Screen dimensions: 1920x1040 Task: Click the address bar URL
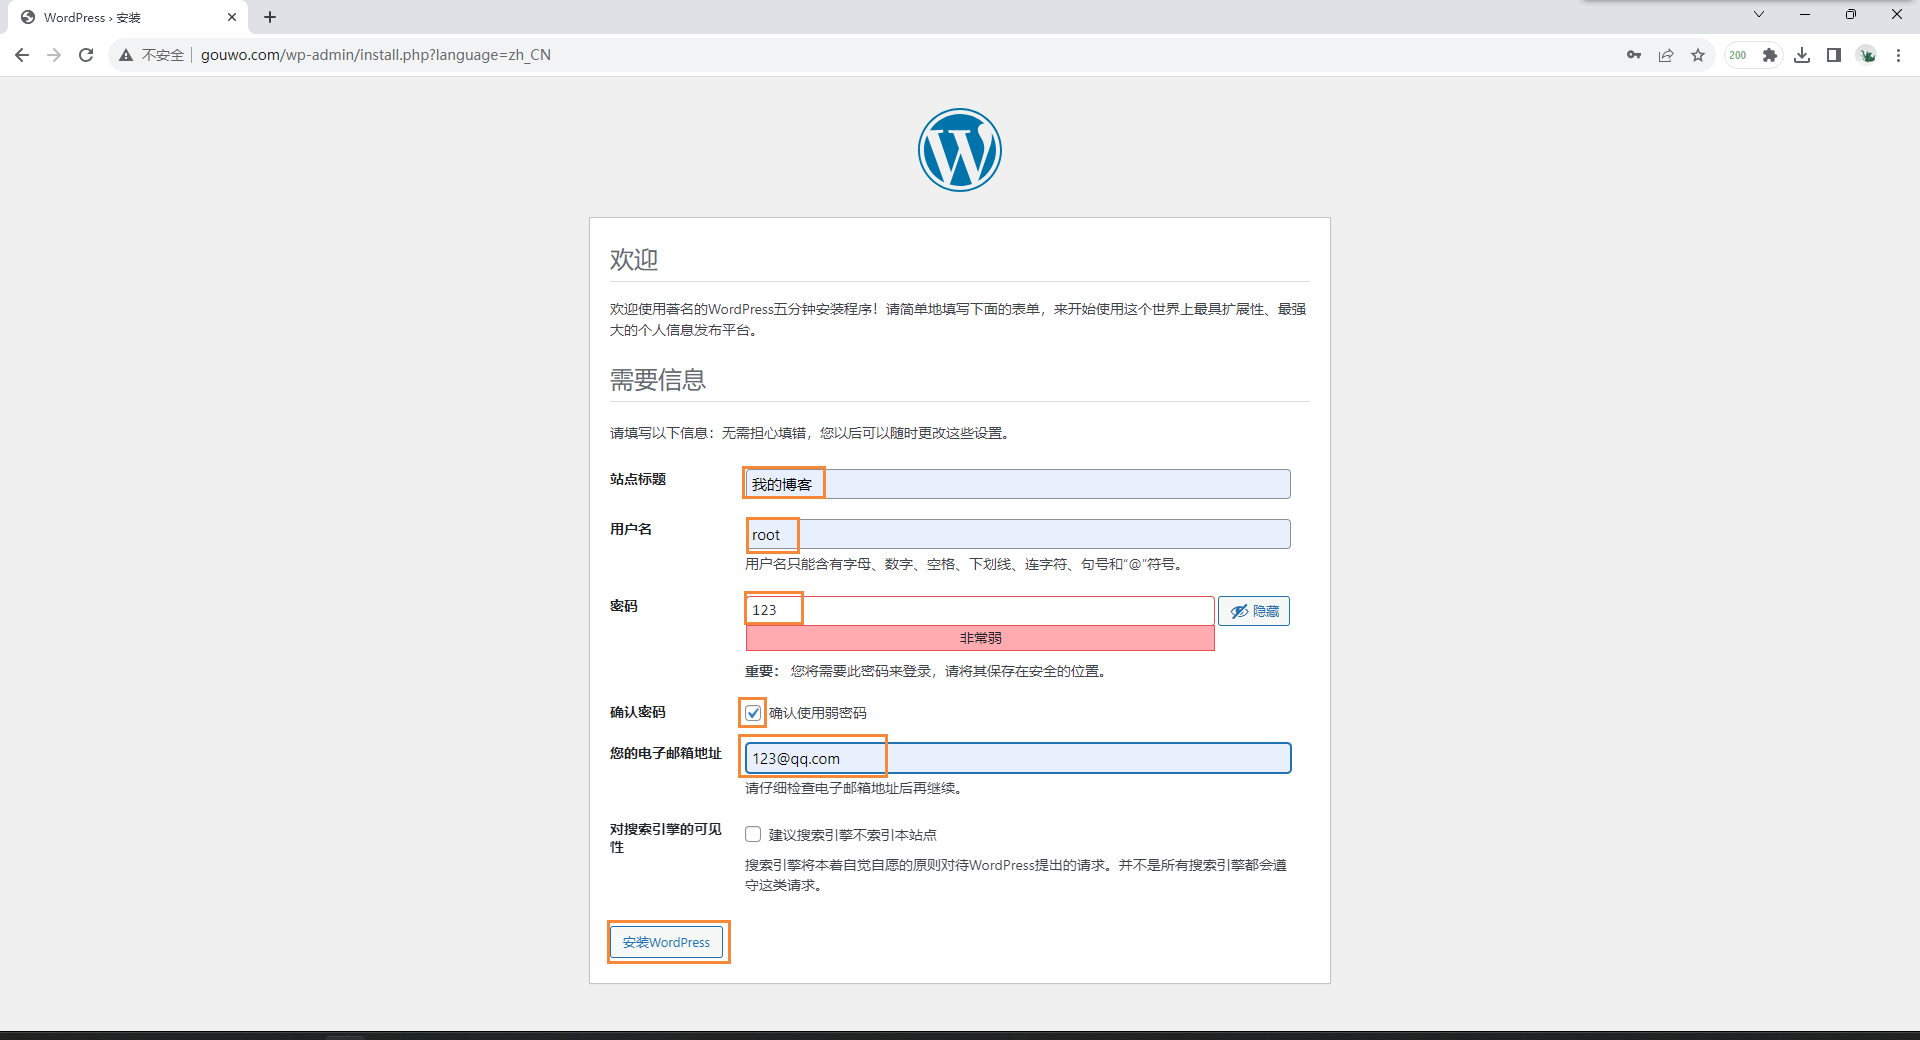pyautogui.click(x=376, y=55)
